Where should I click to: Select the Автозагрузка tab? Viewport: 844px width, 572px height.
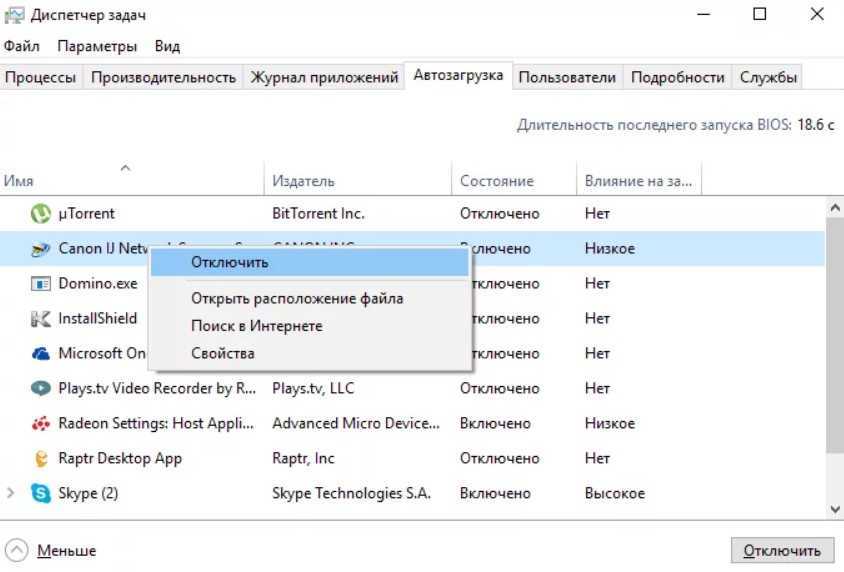point(458,75)
